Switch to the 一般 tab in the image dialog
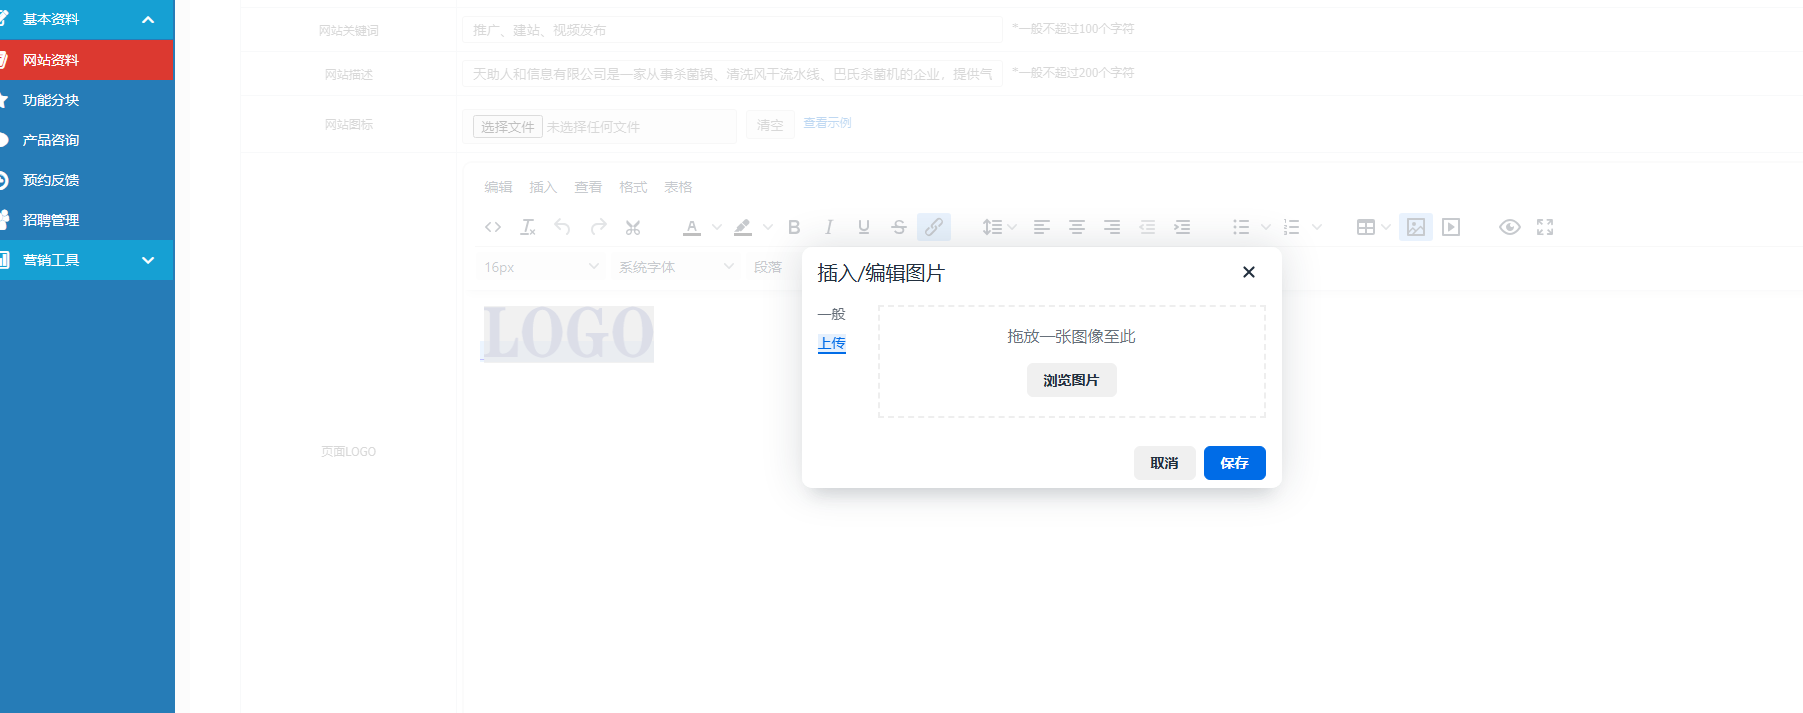Viewport: 1803px width, 713px height. pos(831,314)
